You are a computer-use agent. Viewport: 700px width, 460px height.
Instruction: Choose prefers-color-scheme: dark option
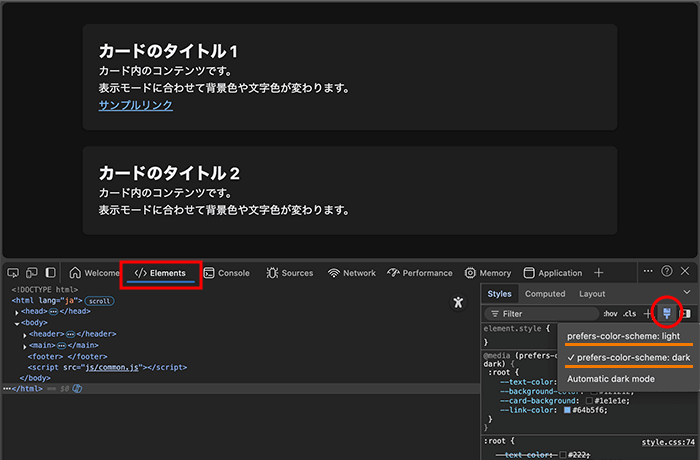click(629, 358)
